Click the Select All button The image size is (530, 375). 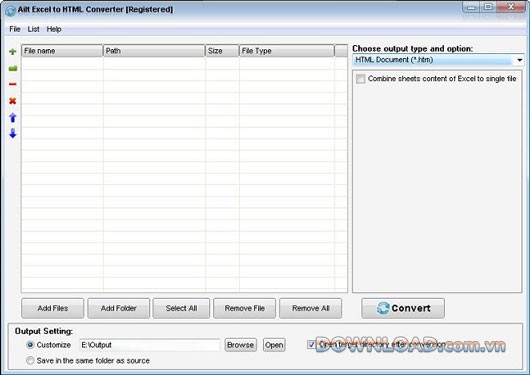[181, 308]
